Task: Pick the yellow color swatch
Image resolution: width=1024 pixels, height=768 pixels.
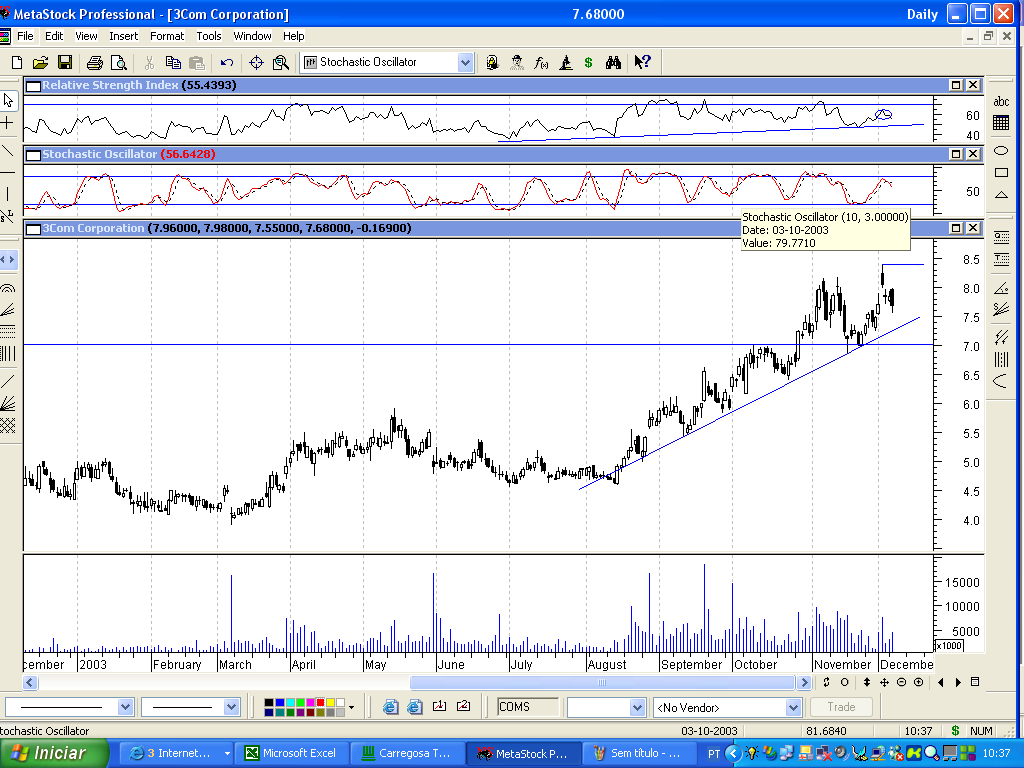Action: [x=330, y=703]
